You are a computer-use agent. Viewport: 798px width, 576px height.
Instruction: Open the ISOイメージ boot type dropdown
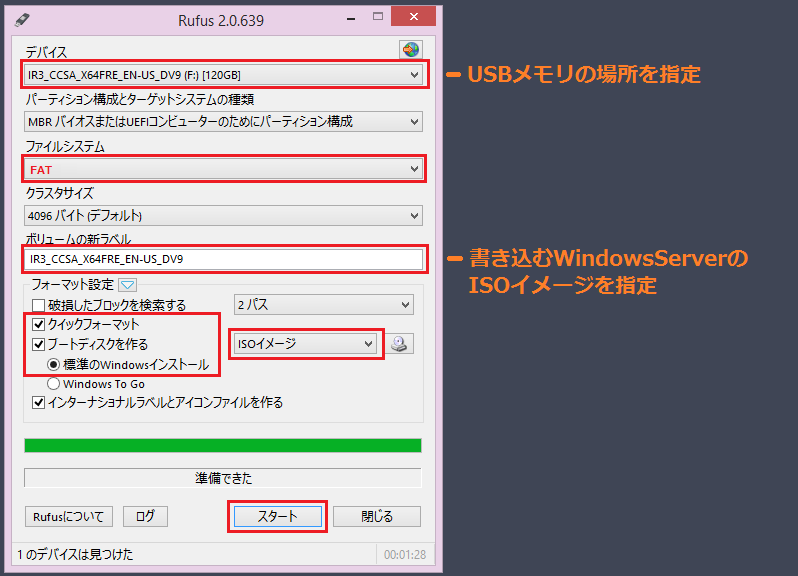(305, 344)
